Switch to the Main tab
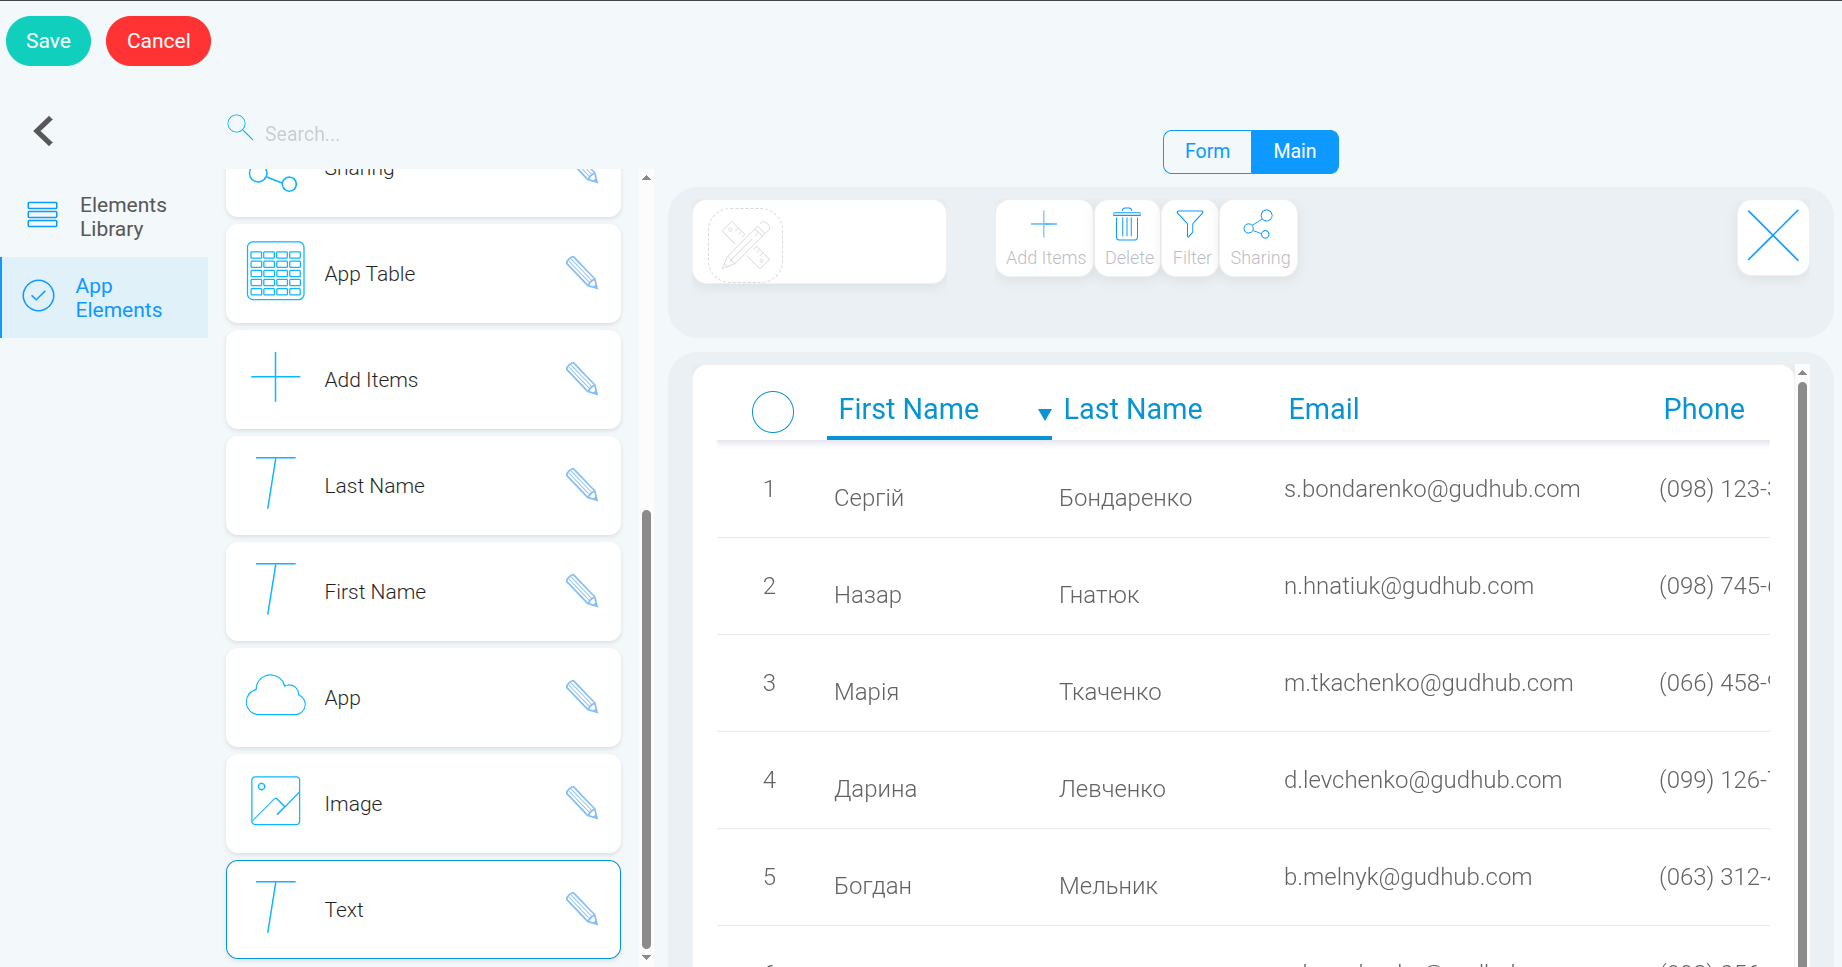Viewport: 1842px width, 967px height. 1294,151
